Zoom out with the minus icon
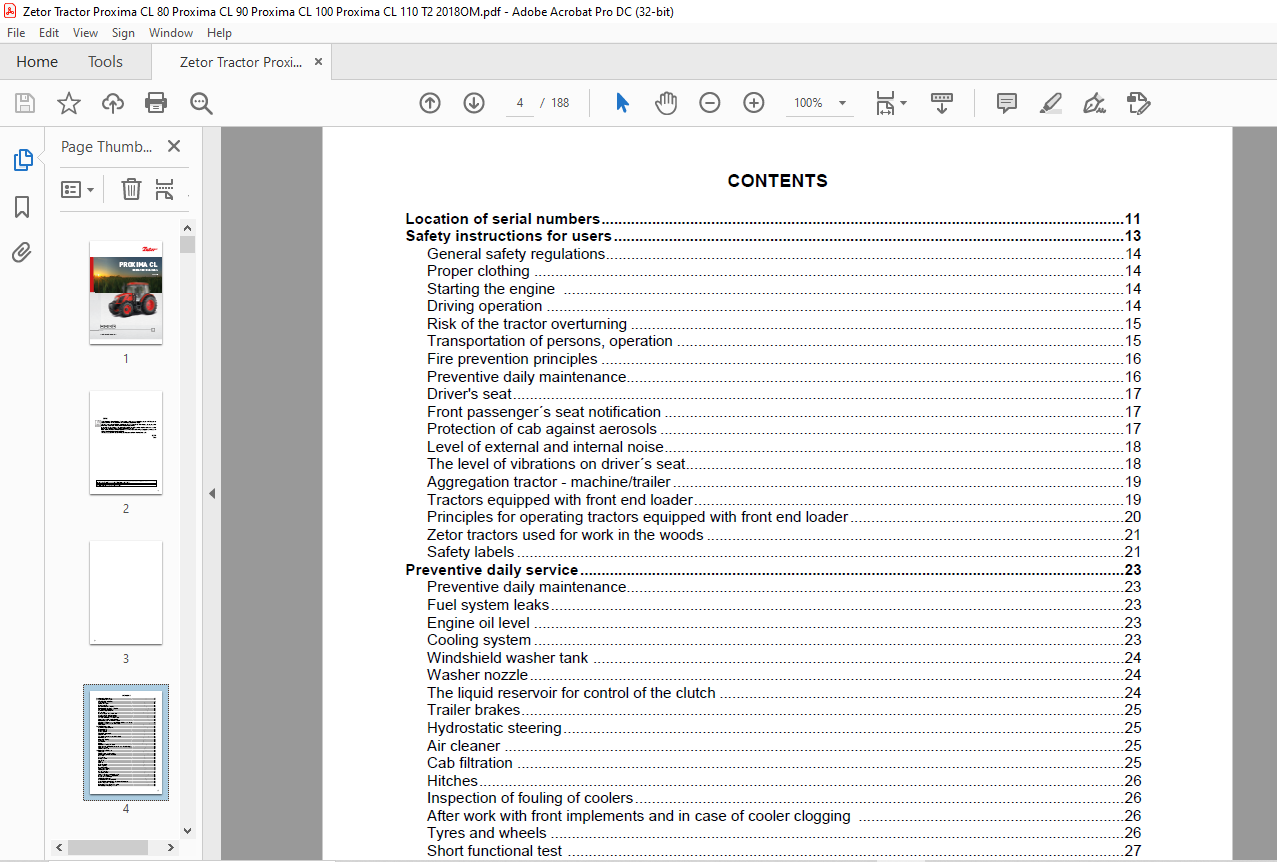Viewport: 1277px width, 862px height. (710, 103)
